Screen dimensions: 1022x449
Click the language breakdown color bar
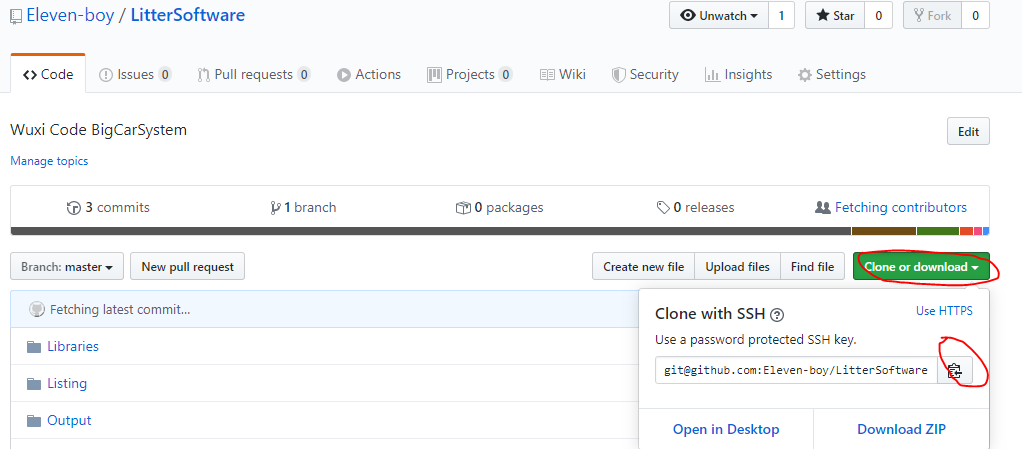tap(500, 231)
